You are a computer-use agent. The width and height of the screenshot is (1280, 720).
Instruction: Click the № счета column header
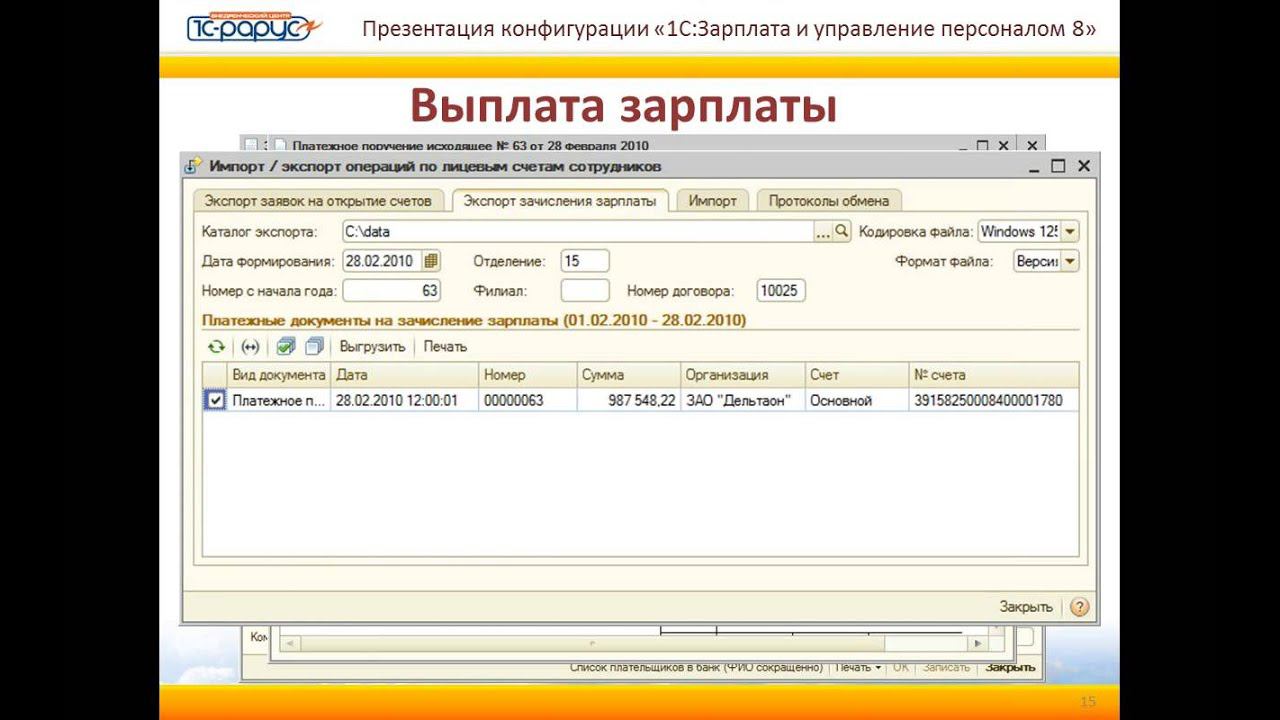click(993, 375)
